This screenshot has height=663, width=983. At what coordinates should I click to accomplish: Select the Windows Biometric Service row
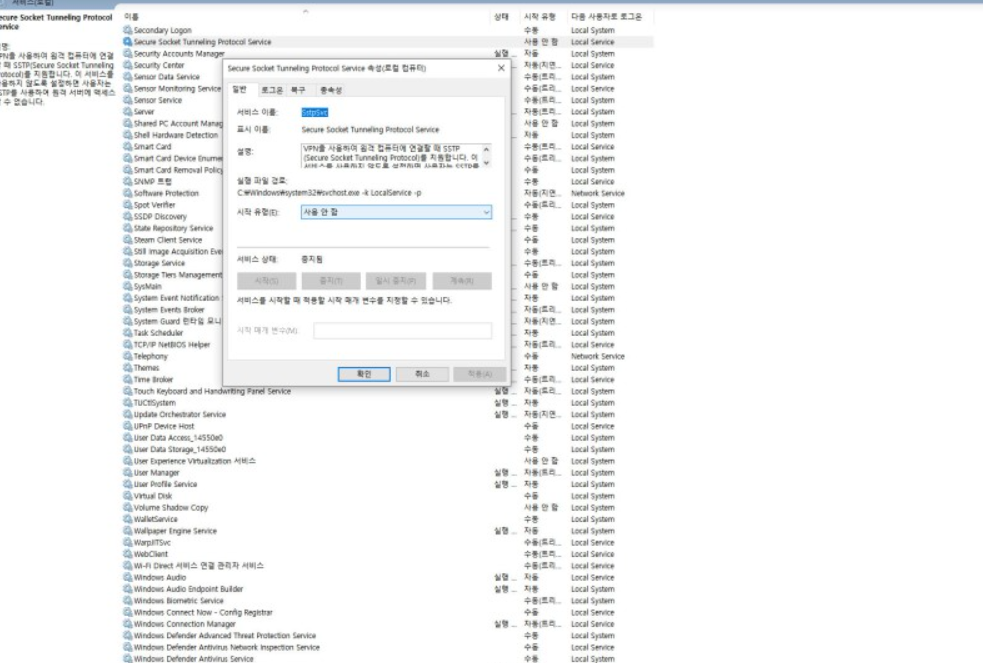point(387,600)
